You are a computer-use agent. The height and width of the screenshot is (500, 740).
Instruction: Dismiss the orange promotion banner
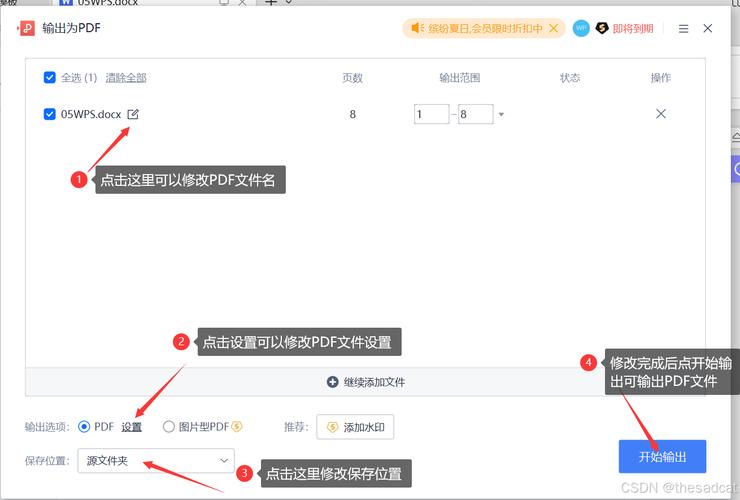(x=554, y=28)
